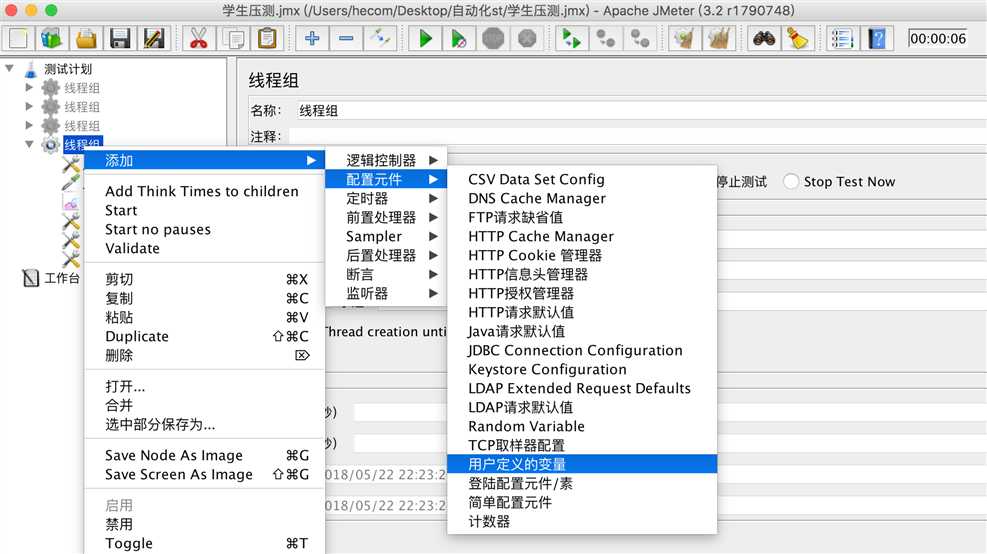Open the 前置处理器 submenu
Image resolution: width=987 pixels, height=554 pixels.
[x=386, y=217]
